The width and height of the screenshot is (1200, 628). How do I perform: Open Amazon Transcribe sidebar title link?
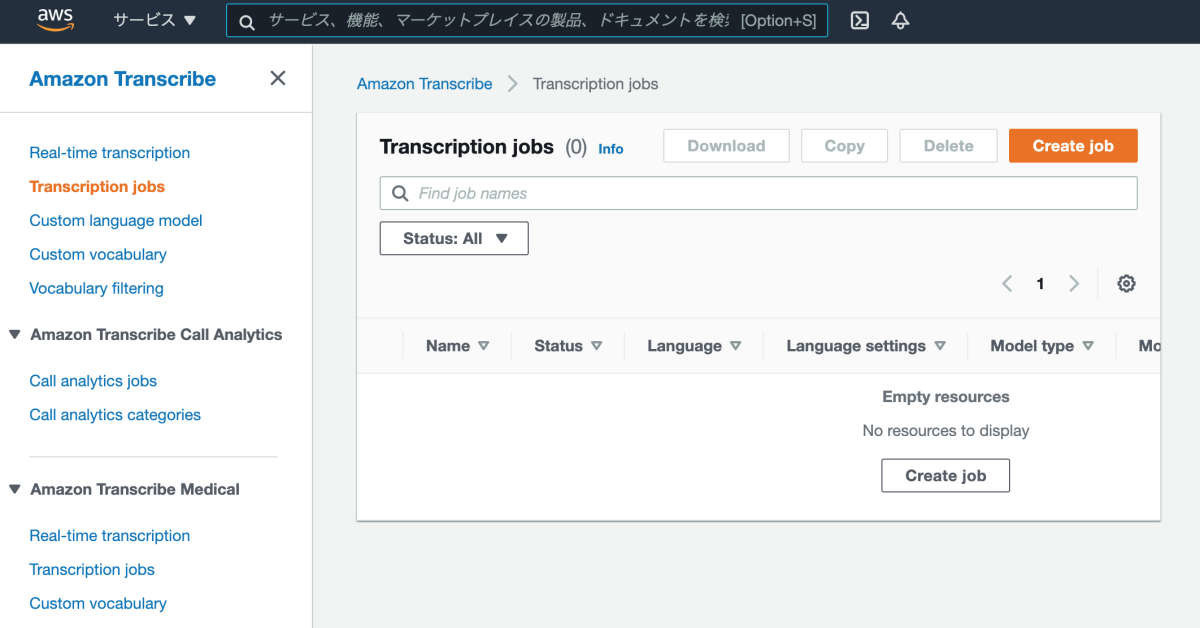pyautogui.click(x=122, y=79)
